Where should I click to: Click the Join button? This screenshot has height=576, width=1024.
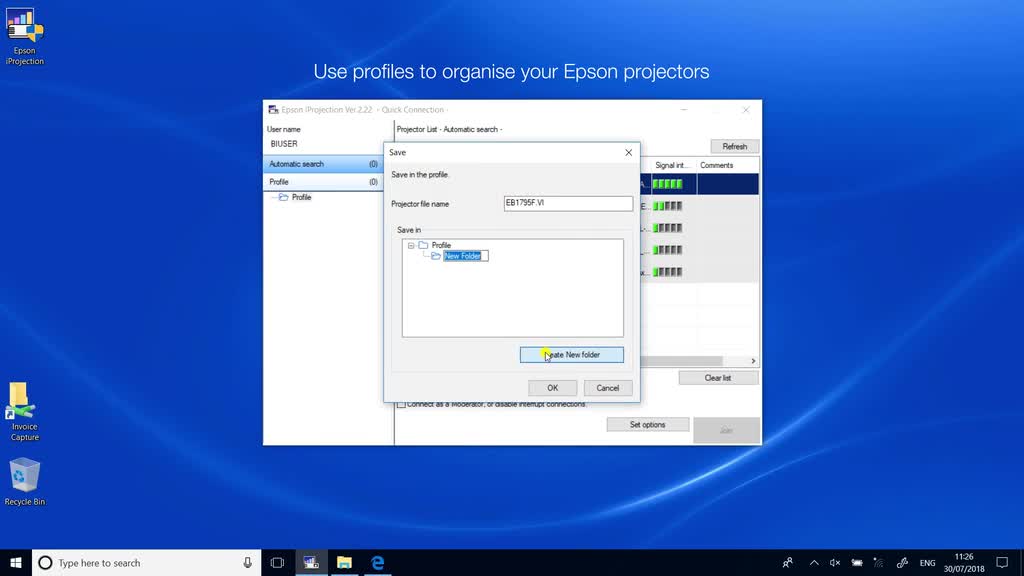726,430
